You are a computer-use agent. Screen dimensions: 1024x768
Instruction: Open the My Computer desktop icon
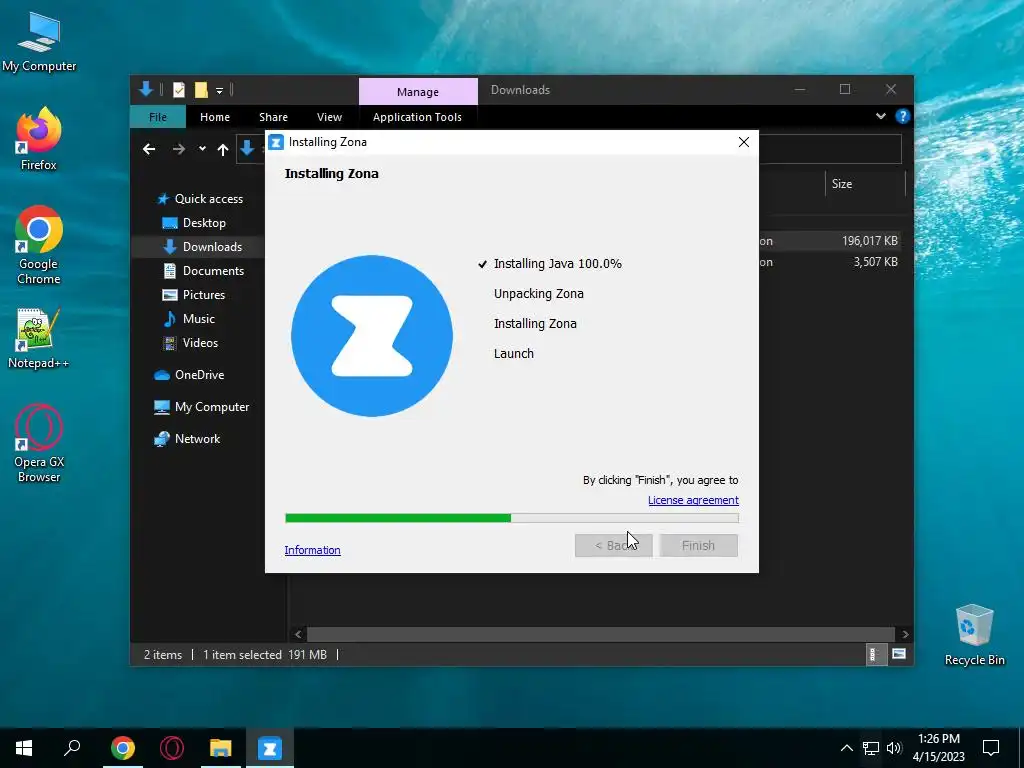tap(39, 43)
